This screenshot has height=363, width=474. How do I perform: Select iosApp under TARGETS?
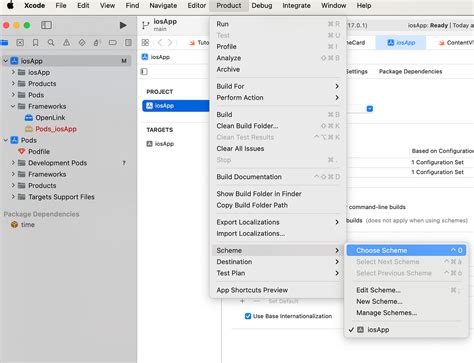click(160, 144)
